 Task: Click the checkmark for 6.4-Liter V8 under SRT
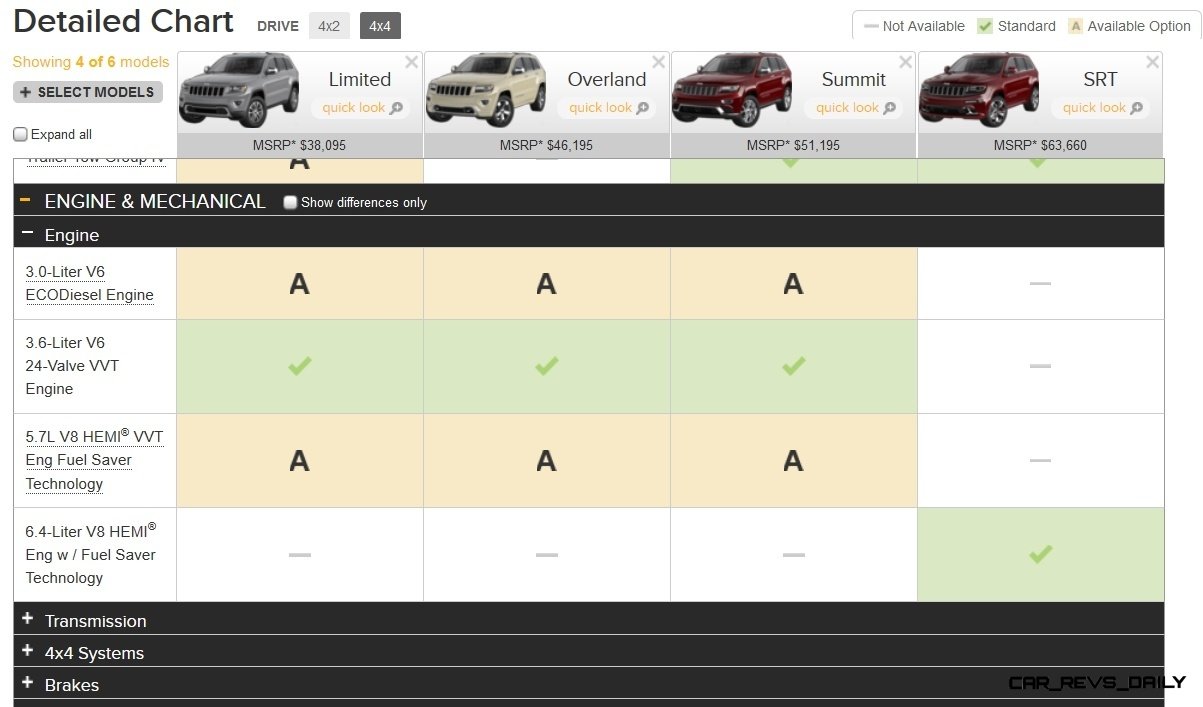tap(1040, 553)
